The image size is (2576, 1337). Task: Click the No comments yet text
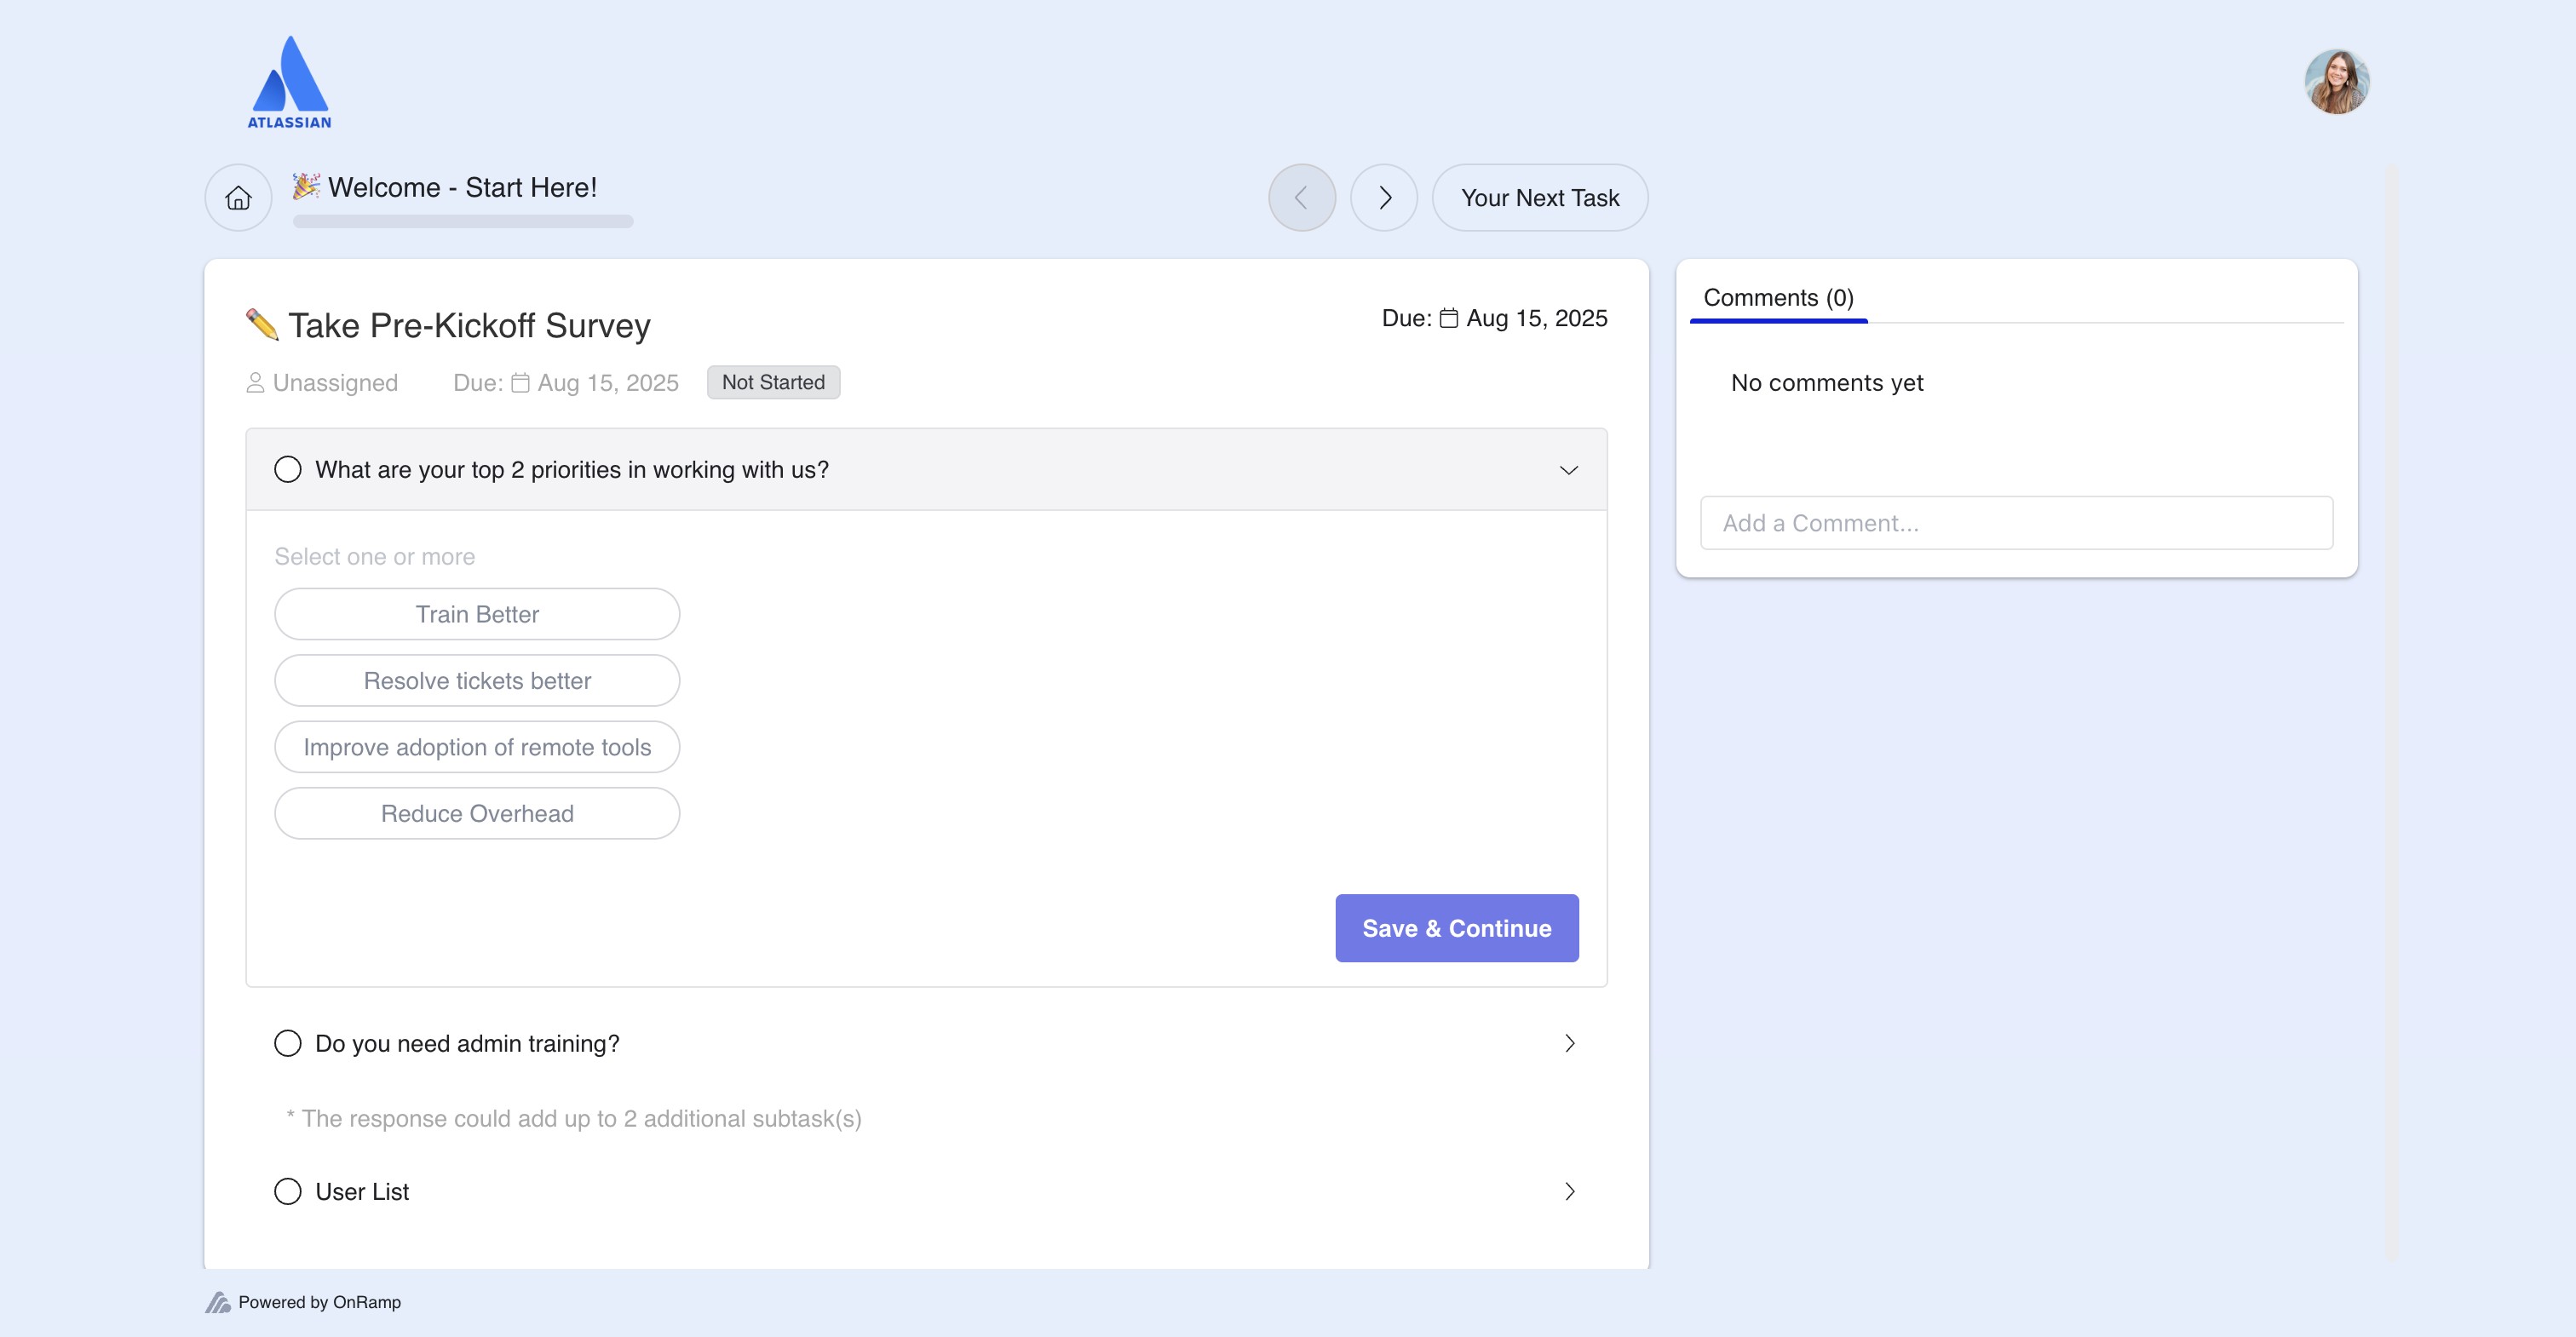pos(1826,383)
